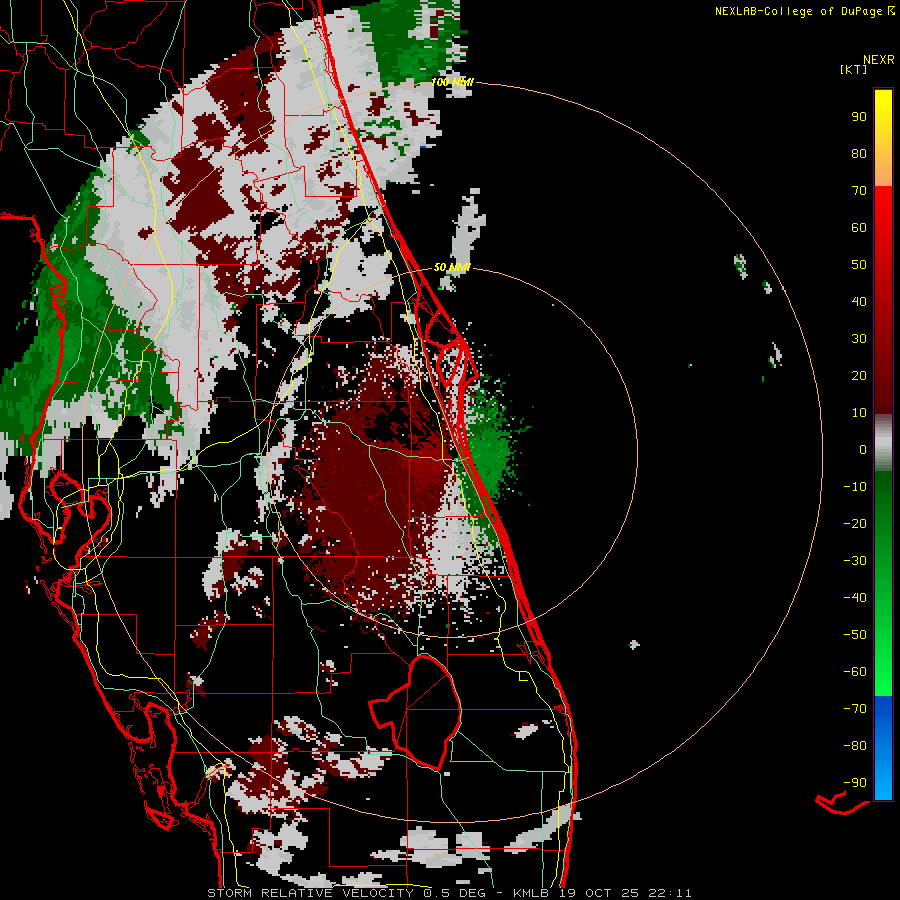The height and width of the screenshot is (900, 900).
Task: Select the 90 value on the velocity scale
Action: pyautogui.click(x=859, y=117)
